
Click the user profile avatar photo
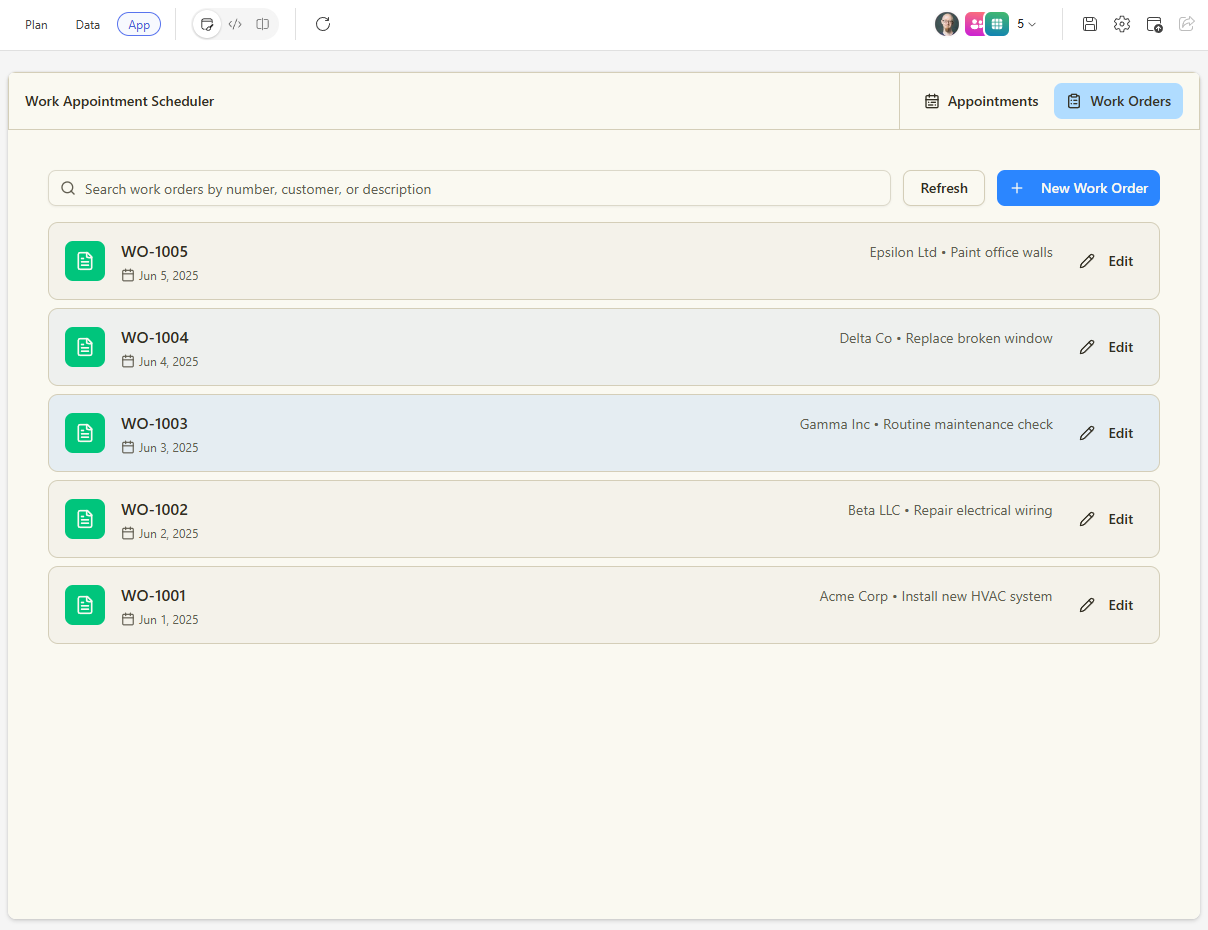pyautogui.click(x=946, y=24)
